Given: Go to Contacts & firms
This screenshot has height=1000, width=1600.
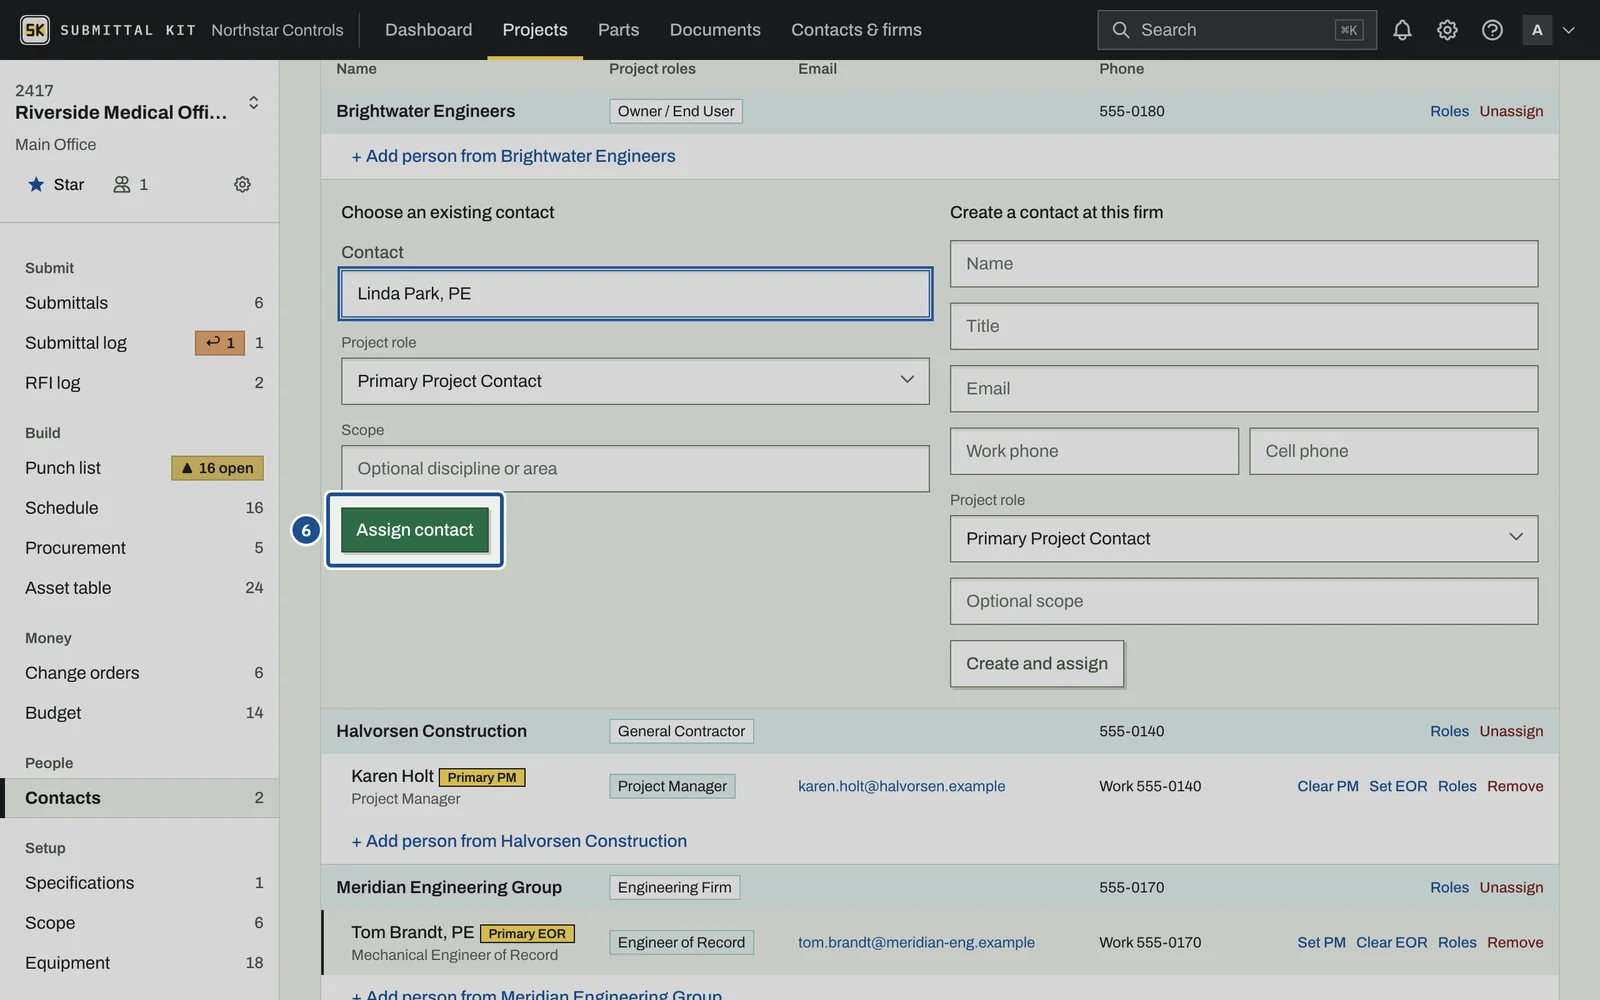Looking at the screenshot, I should tap(856, 30).
